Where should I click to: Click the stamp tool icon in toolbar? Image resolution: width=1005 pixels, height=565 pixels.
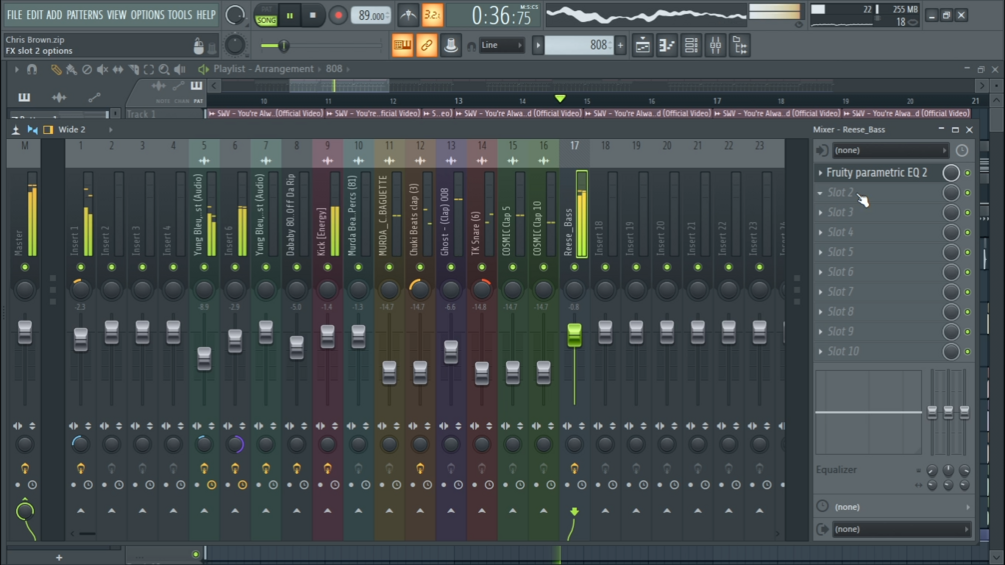451,45
